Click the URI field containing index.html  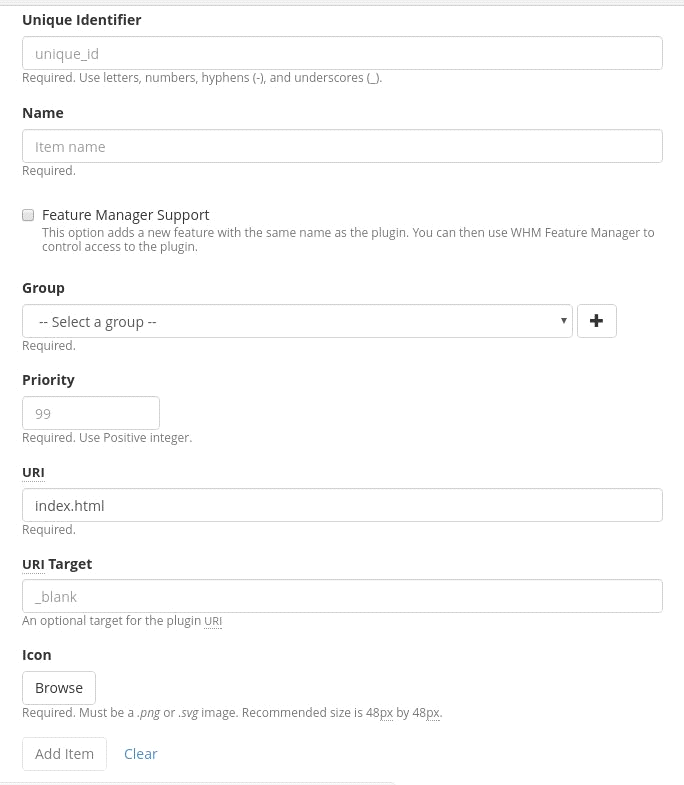click(x=342, y=505)
